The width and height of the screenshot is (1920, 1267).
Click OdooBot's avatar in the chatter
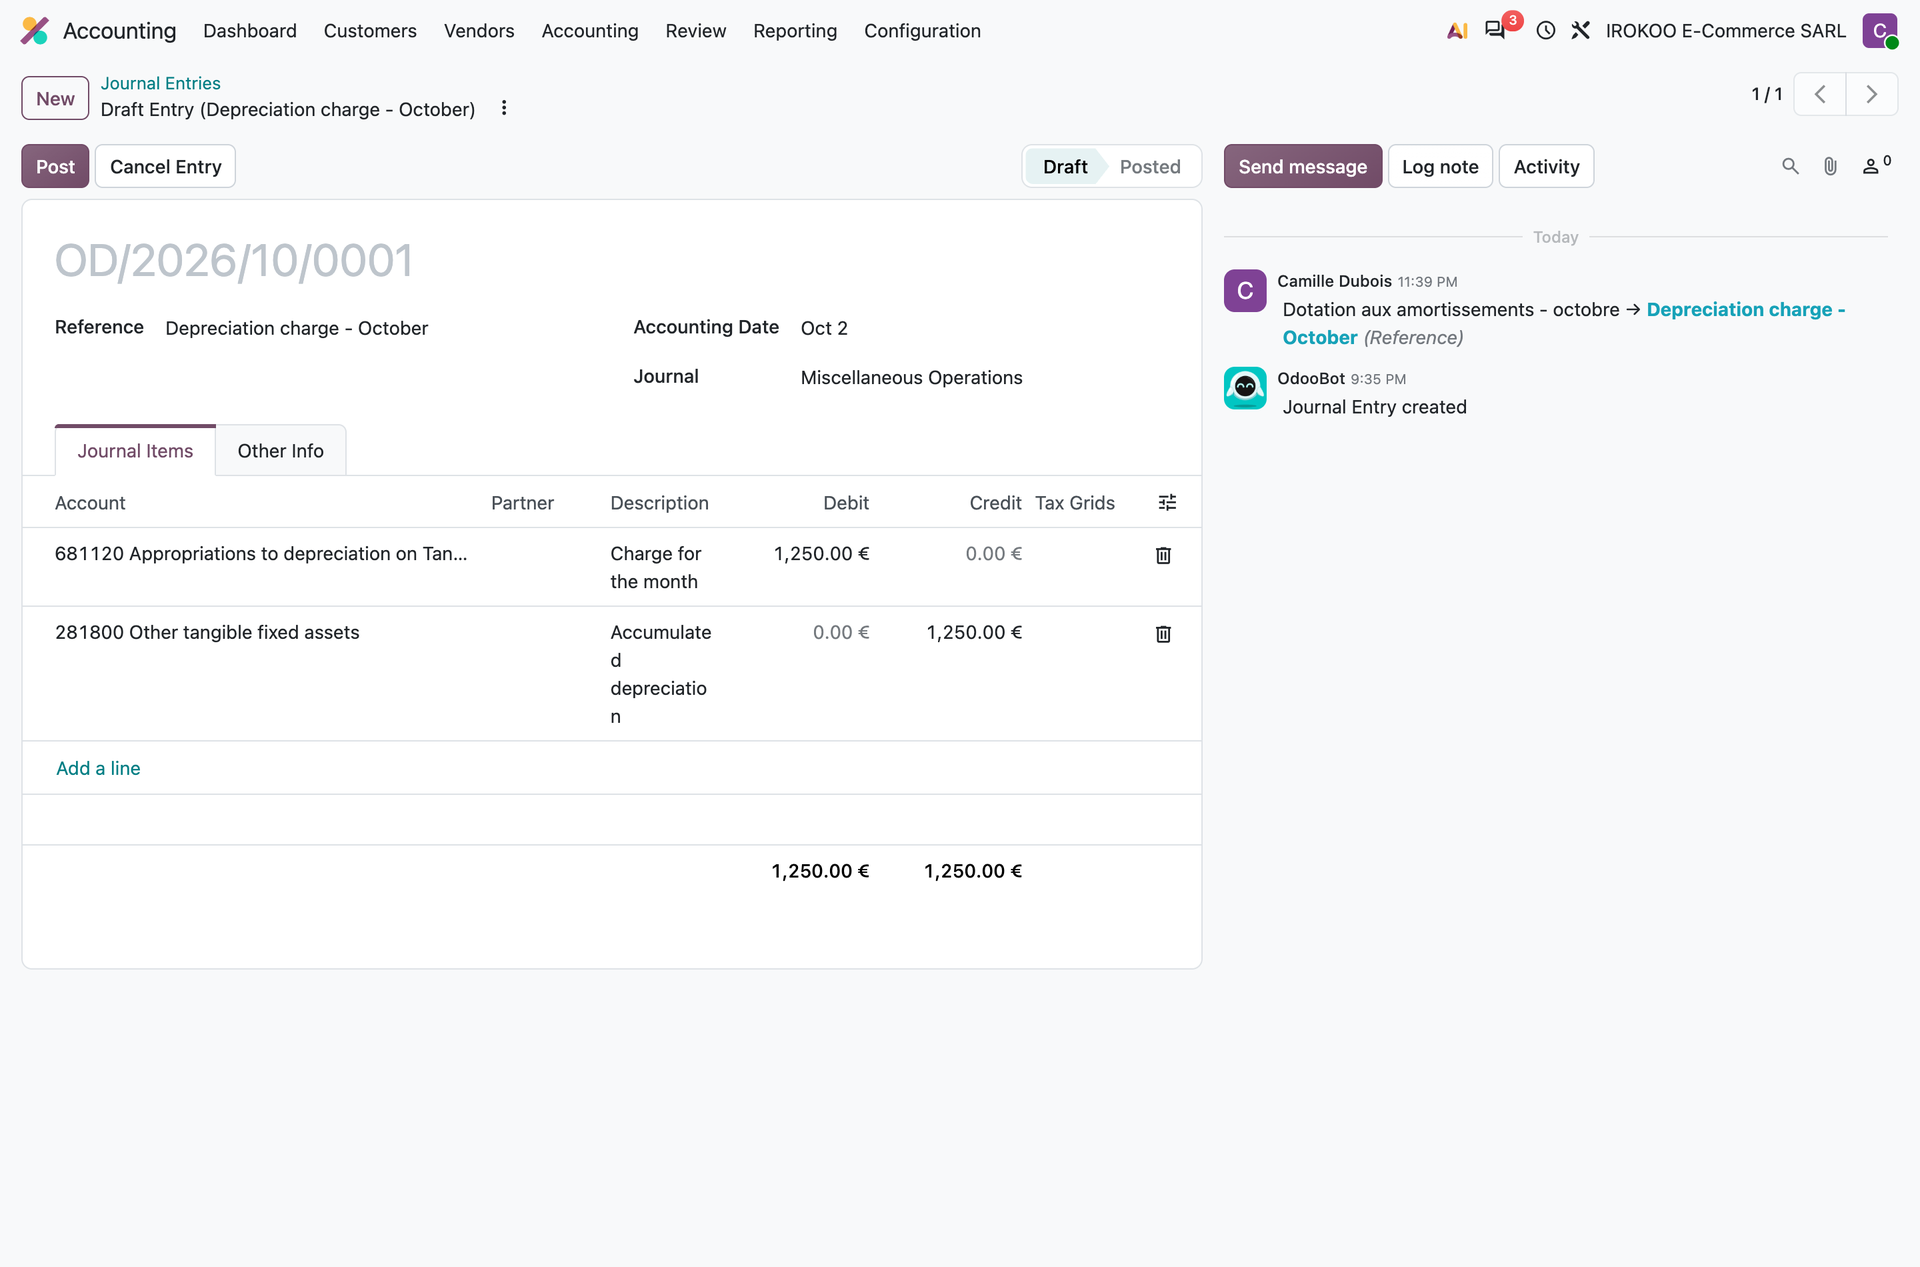click(1245, 388)
